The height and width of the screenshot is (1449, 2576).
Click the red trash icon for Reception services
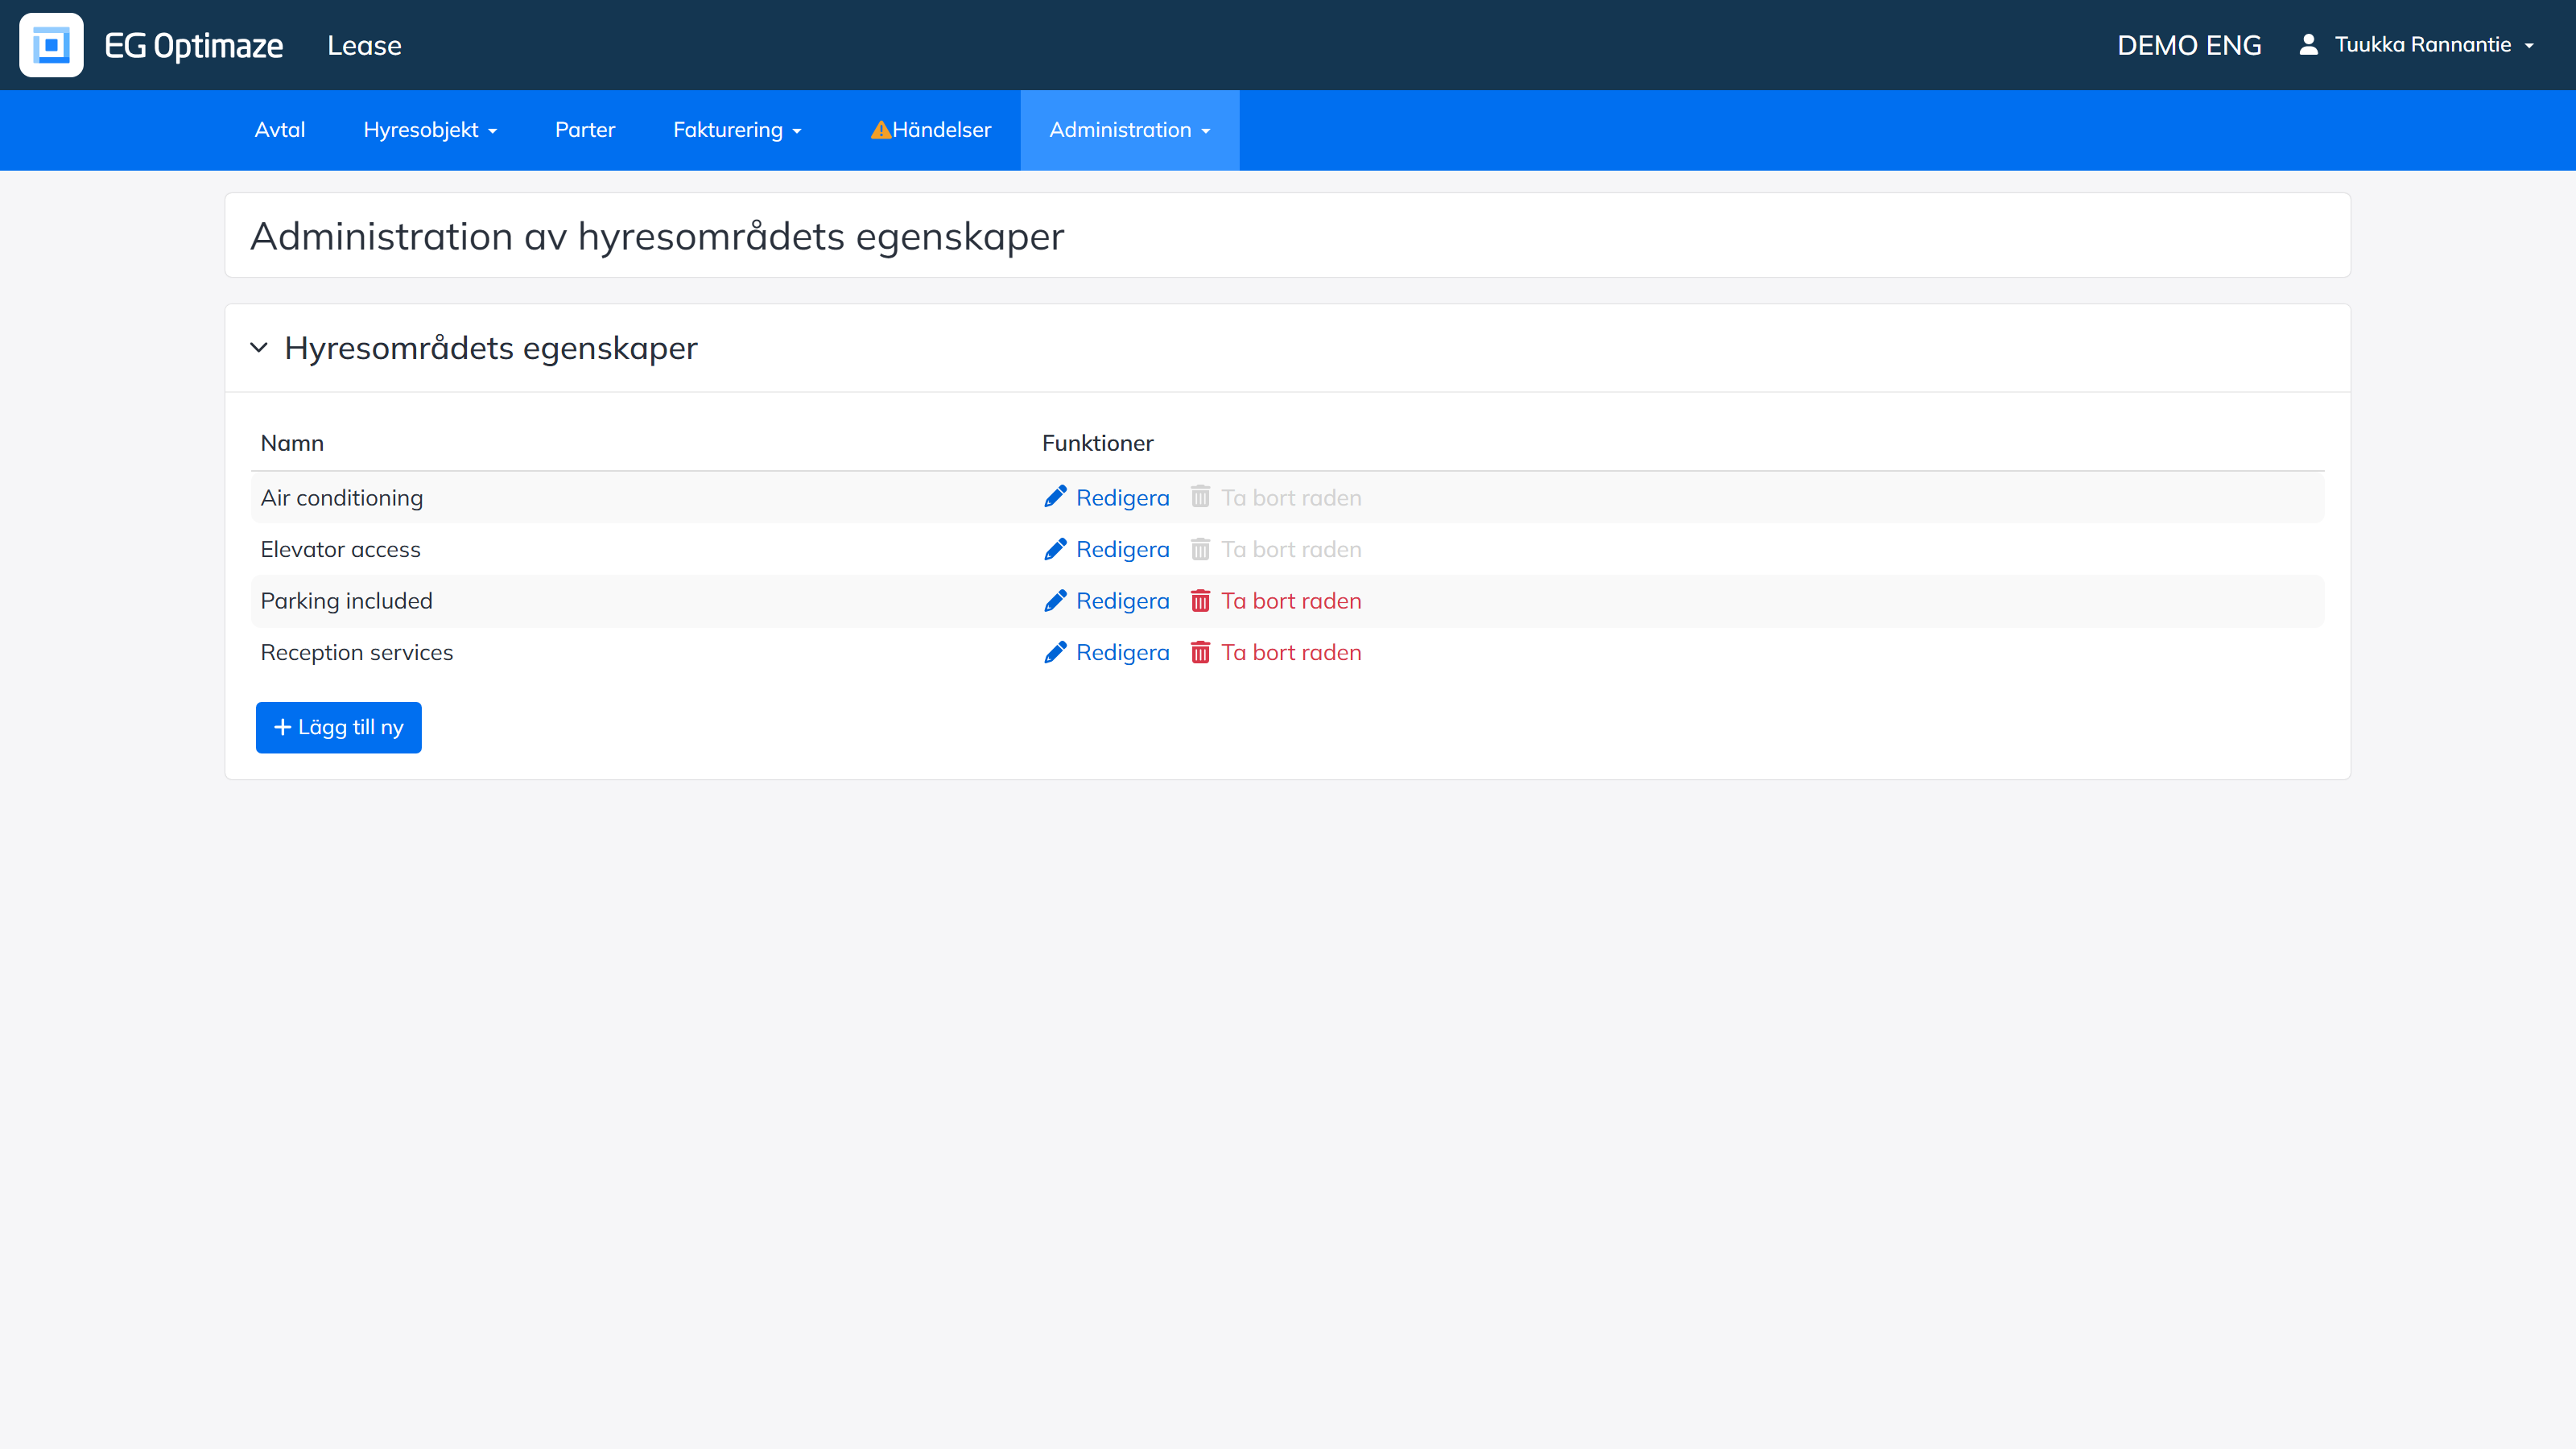pyautogui.click(x=1200, y=652)
